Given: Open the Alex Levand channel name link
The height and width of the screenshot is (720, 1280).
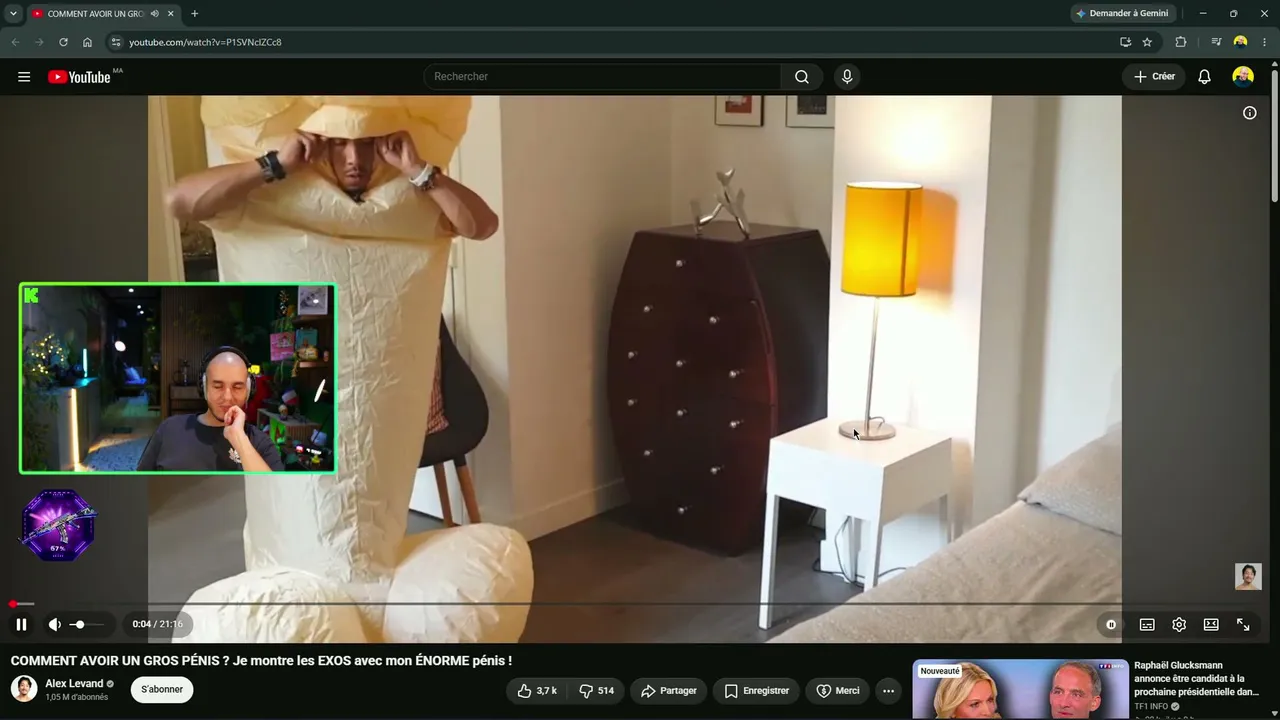Looking at the screenshot, I should click(74, 684).
